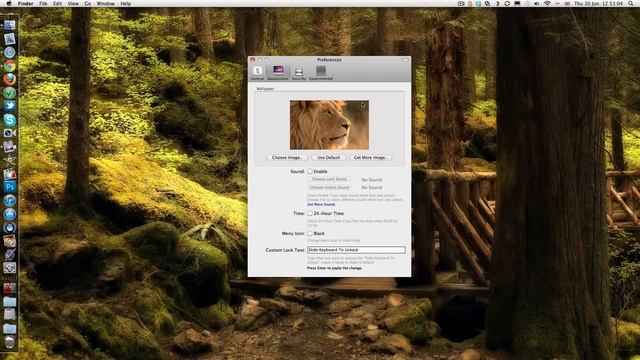Click the menu bar date and time
This screenshot has width=640, height=360.
point(598,3)
